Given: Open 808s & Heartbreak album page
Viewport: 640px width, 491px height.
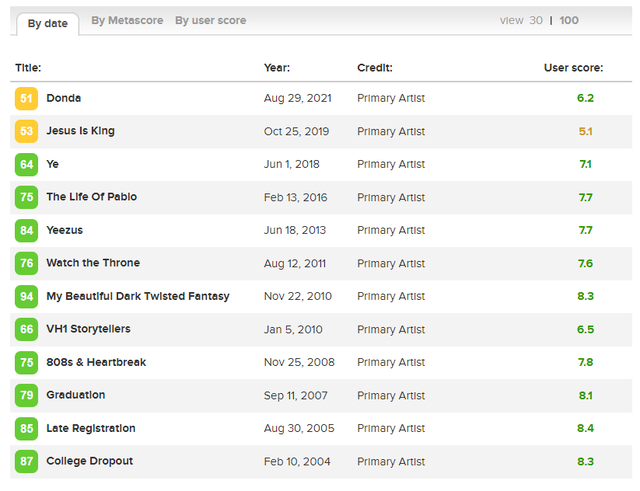Looking at the screenshot, I should 96,362.
